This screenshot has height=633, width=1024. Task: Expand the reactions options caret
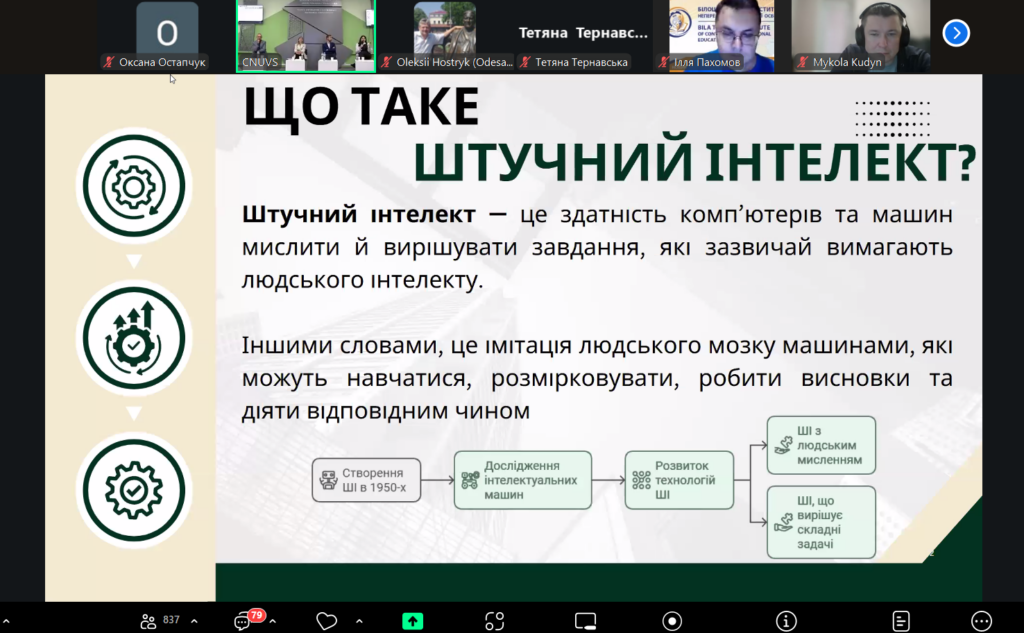356,621
